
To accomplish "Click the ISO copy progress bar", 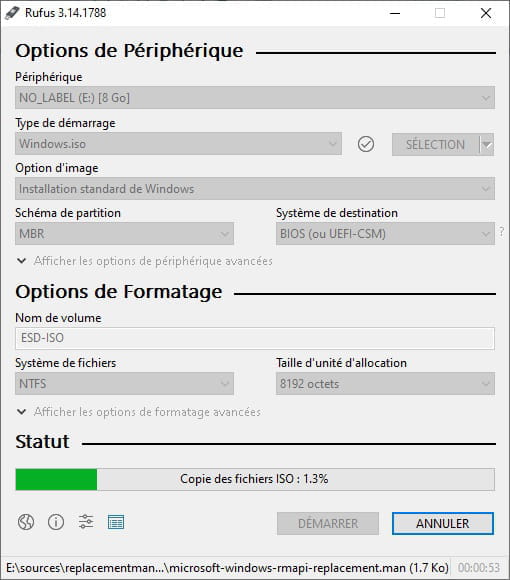I will [255, 479].
